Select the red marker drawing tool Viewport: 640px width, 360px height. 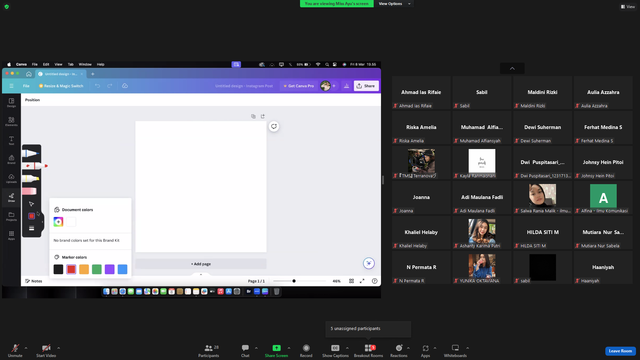[x=35, y=166]
